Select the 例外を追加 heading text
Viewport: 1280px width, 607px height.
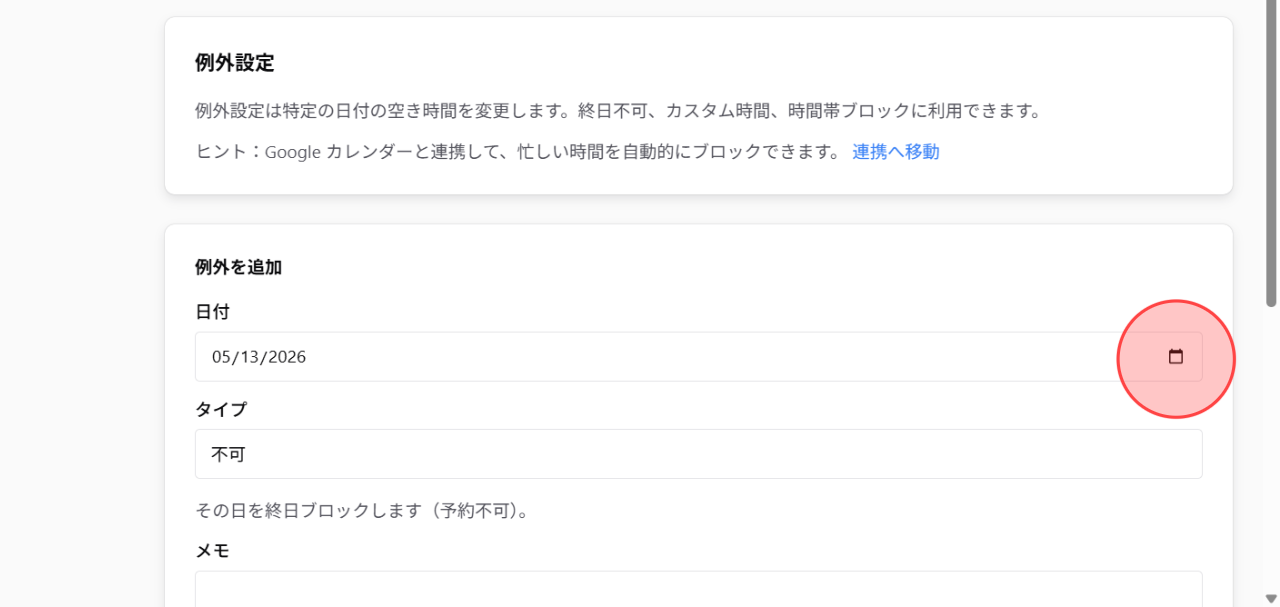coord(238,267)
